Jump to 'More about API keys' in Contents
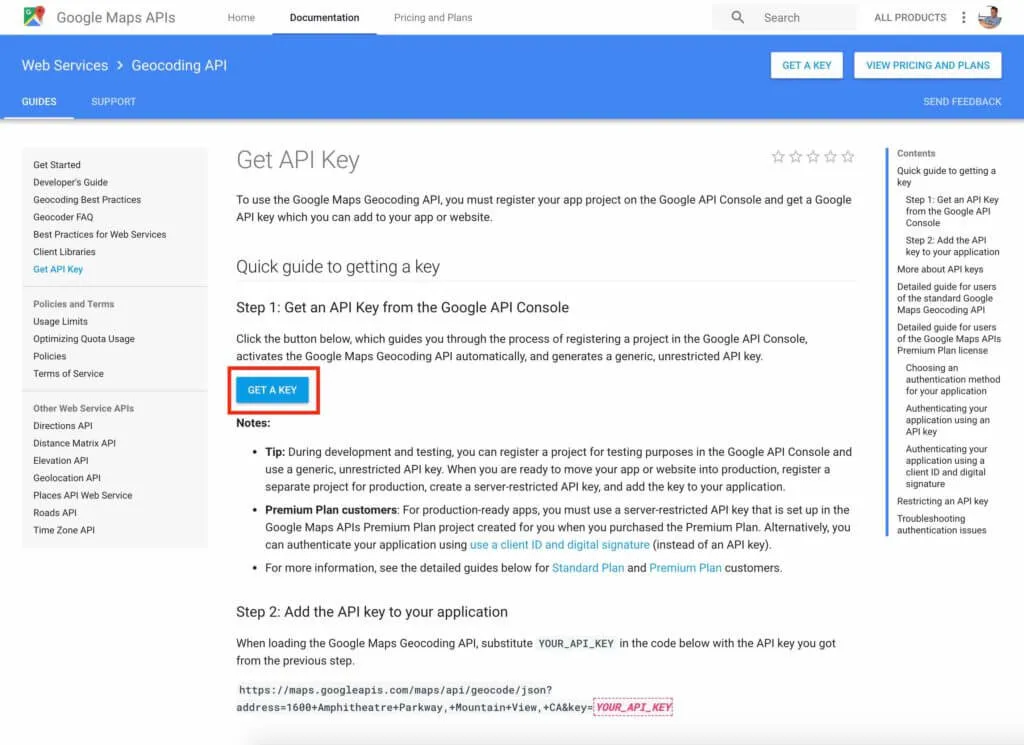The image size is (1024, 745). coord(940,269)
